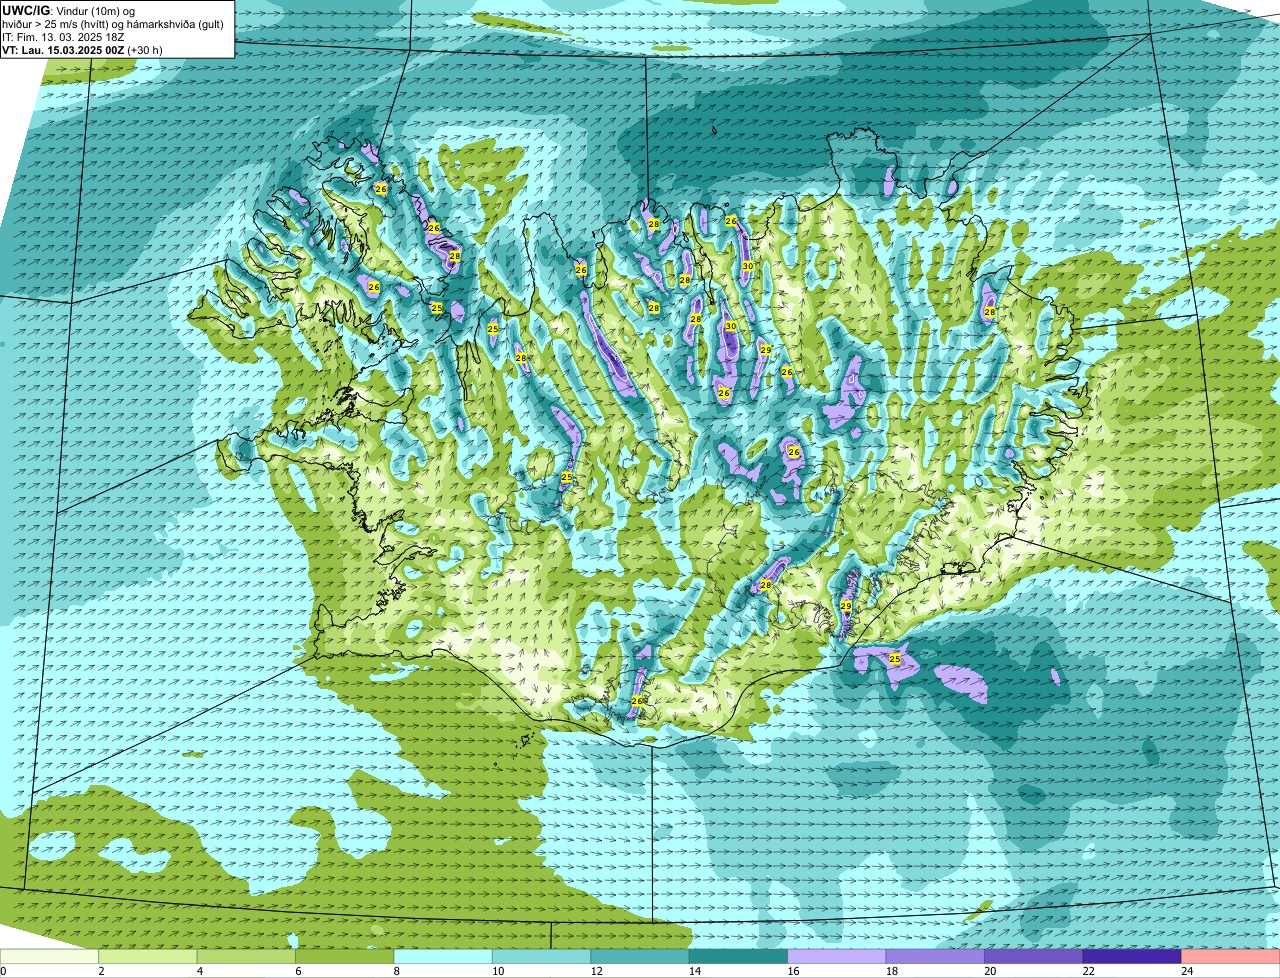1280x978 pixels.
Task: Click the 16–18 m/s light lavender legend swatch
Action: click(837, 956)
